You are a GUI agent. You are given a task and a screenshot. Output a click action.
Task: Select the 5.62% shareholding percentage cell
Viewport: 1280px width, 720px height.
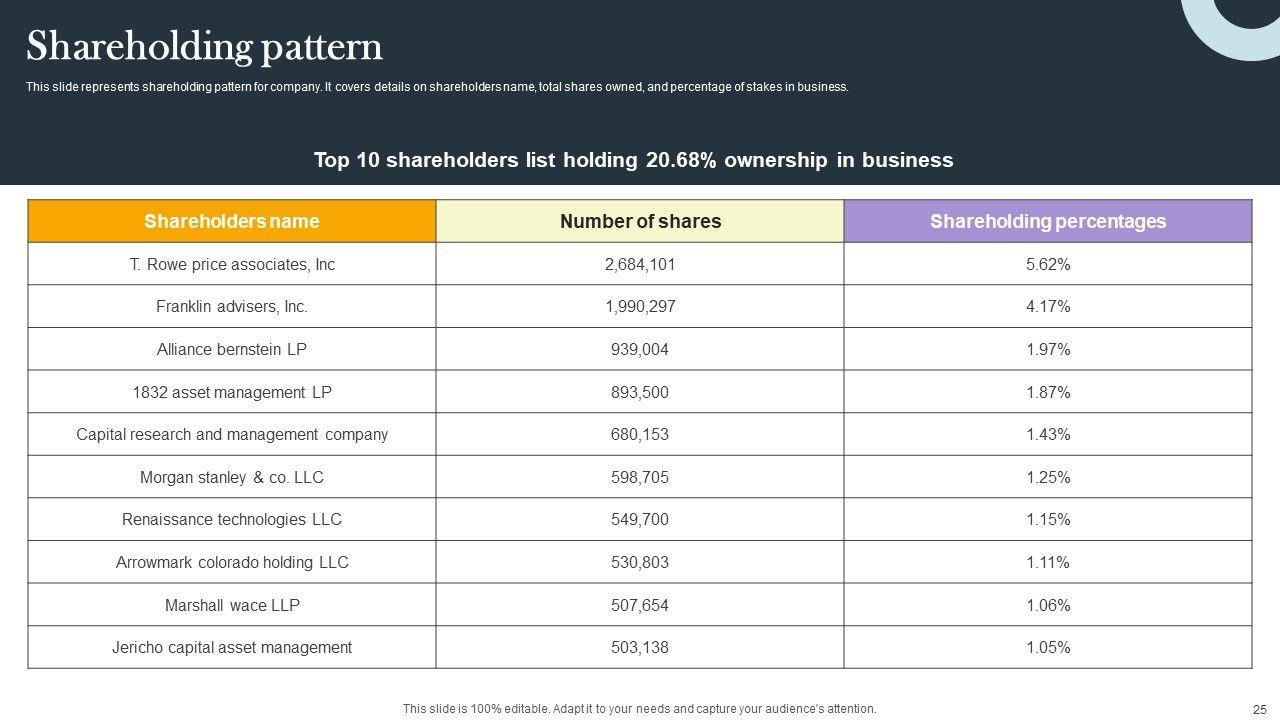click(x=1048, y=264)
